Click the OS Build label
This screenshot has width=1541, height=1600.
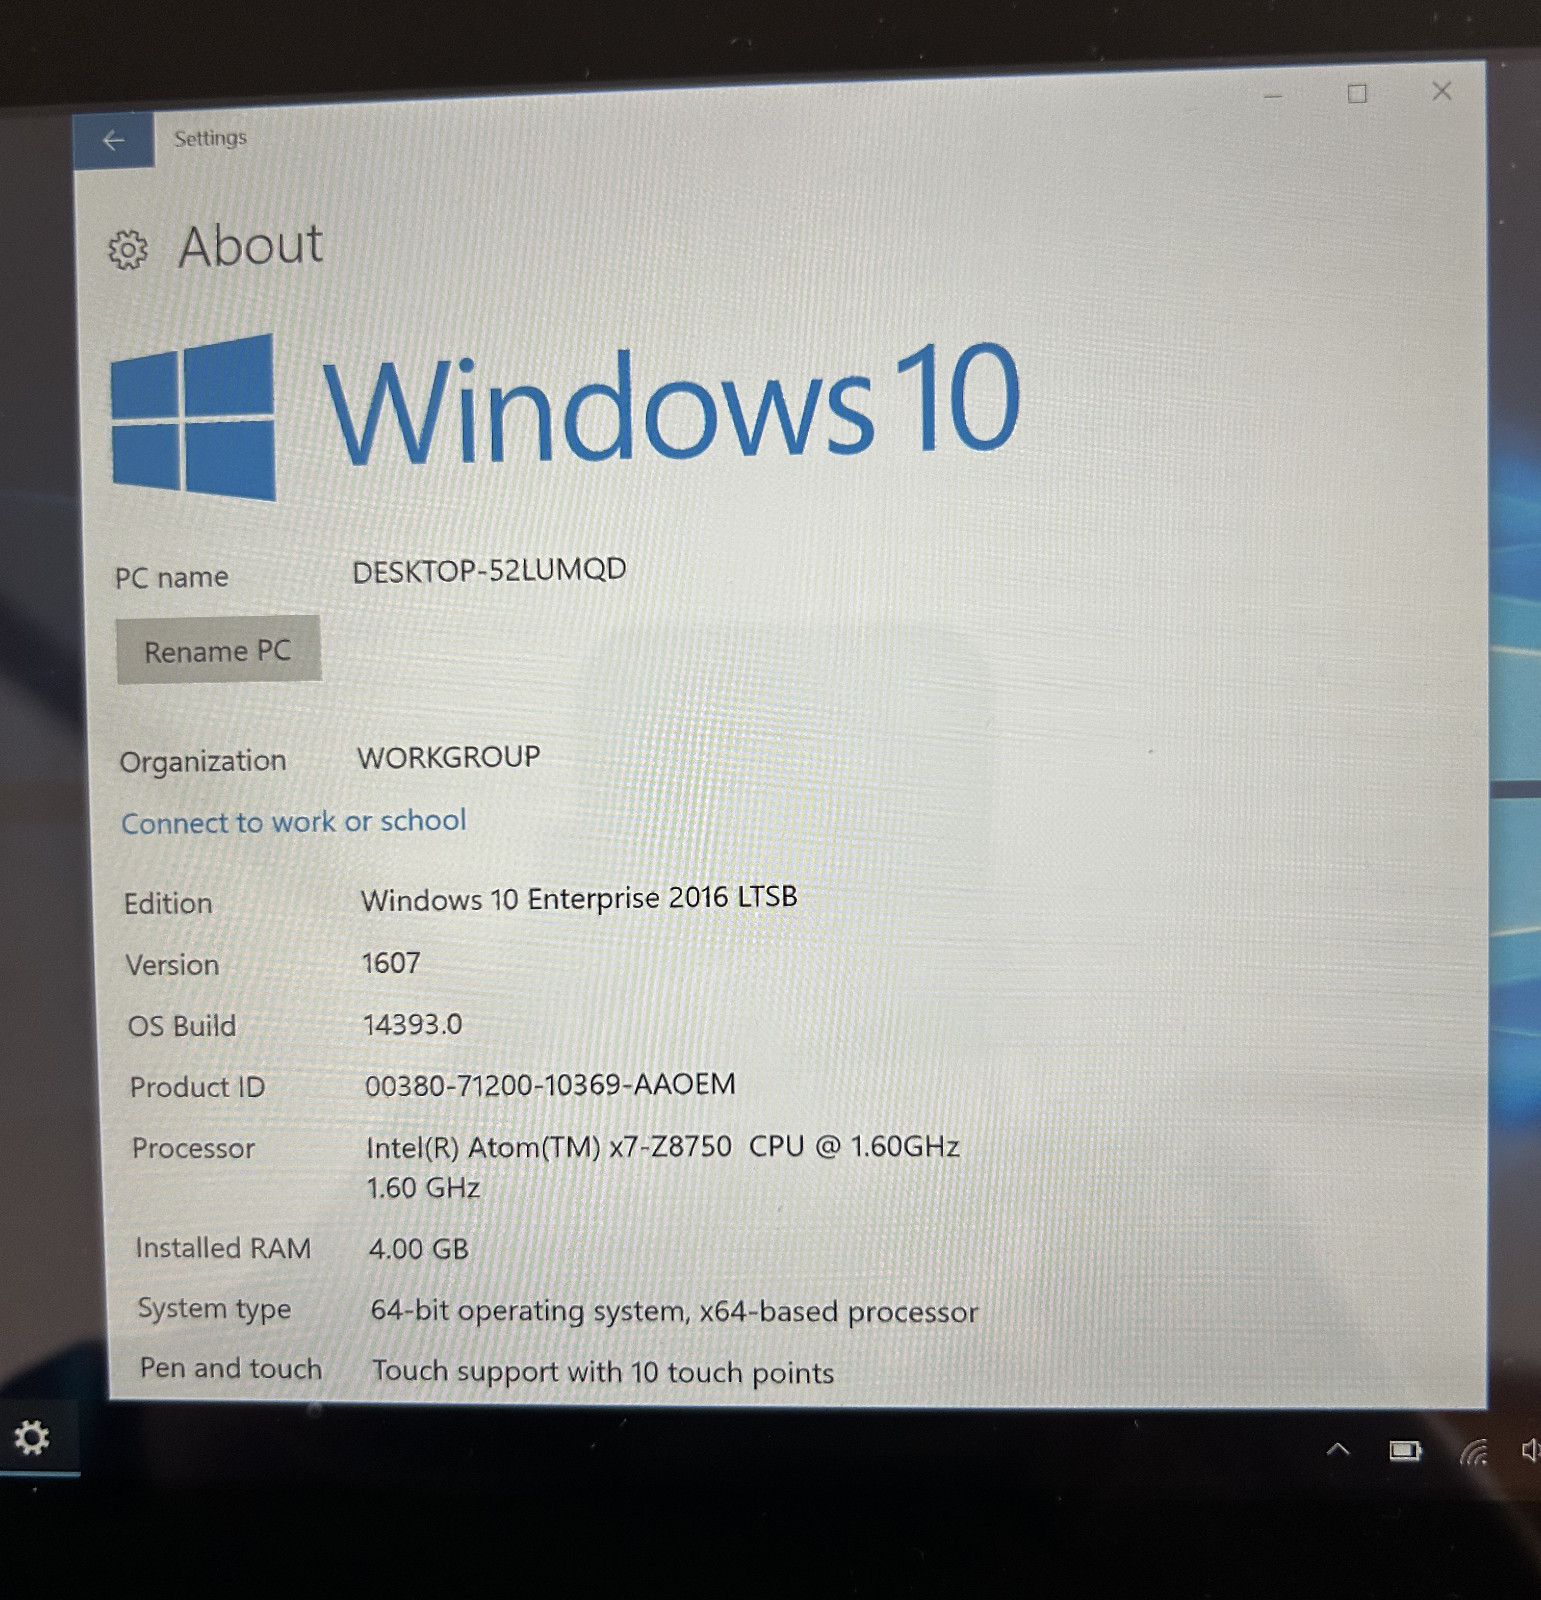coord(182,1026)
